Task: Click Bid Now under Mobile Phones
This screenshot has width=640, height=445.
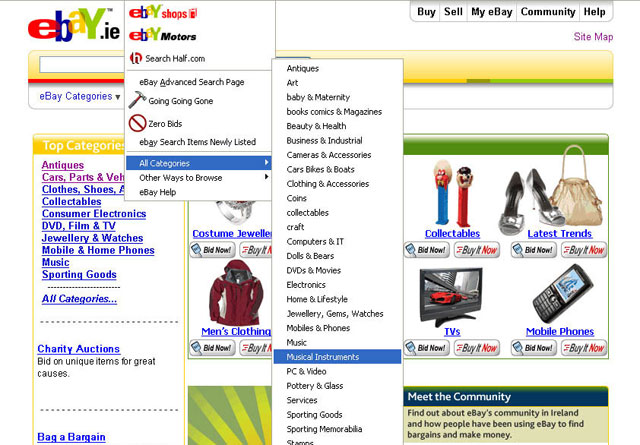Action: click(534, 348)
